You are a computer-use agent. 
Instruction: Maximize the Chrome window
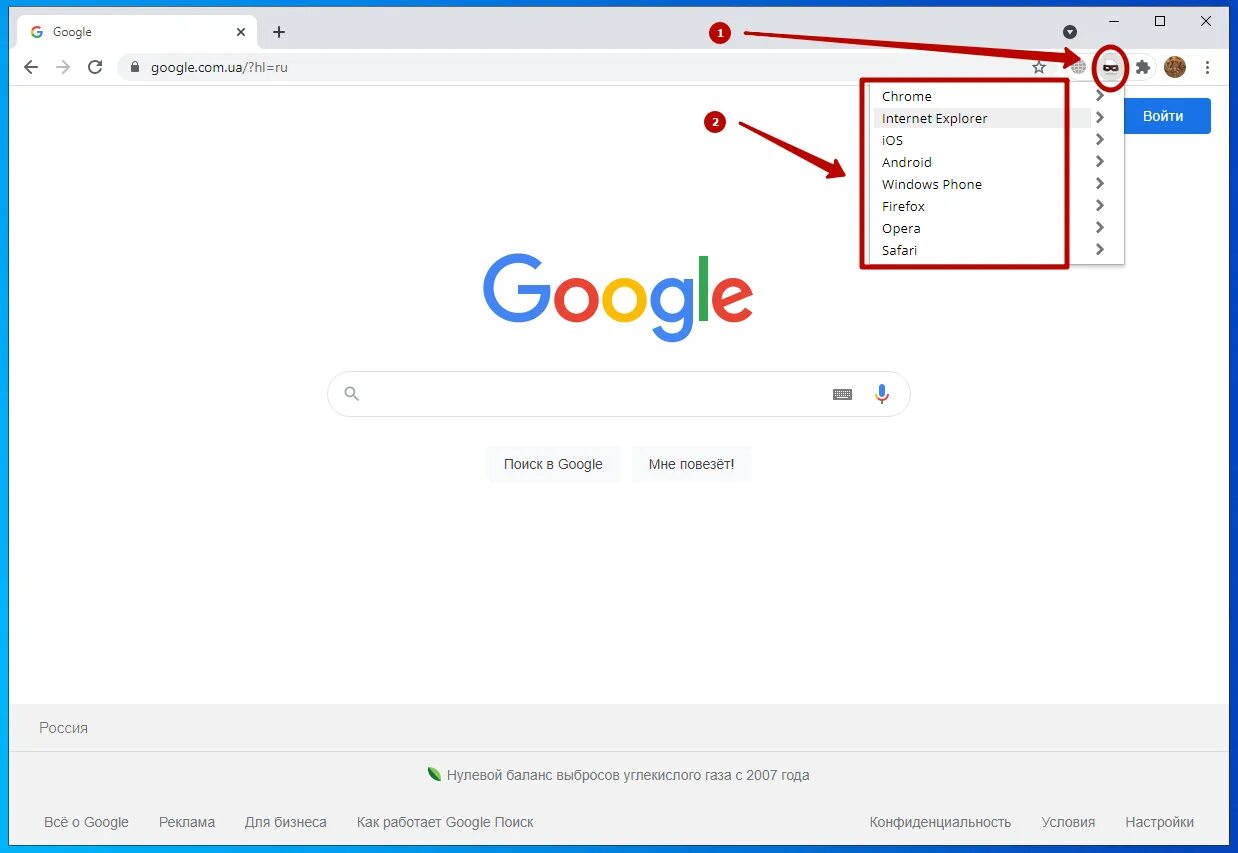pyautogui.click(x=1160, y=21)
